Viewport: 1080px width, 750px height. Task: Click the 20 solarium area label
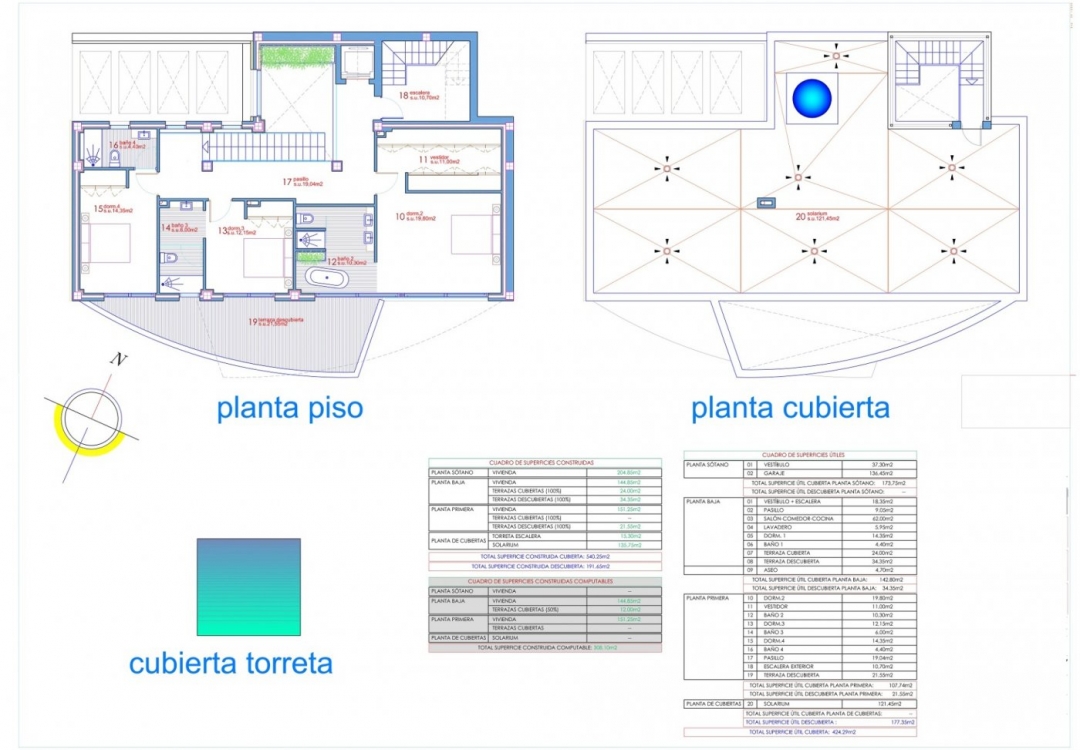click(819, 215)
